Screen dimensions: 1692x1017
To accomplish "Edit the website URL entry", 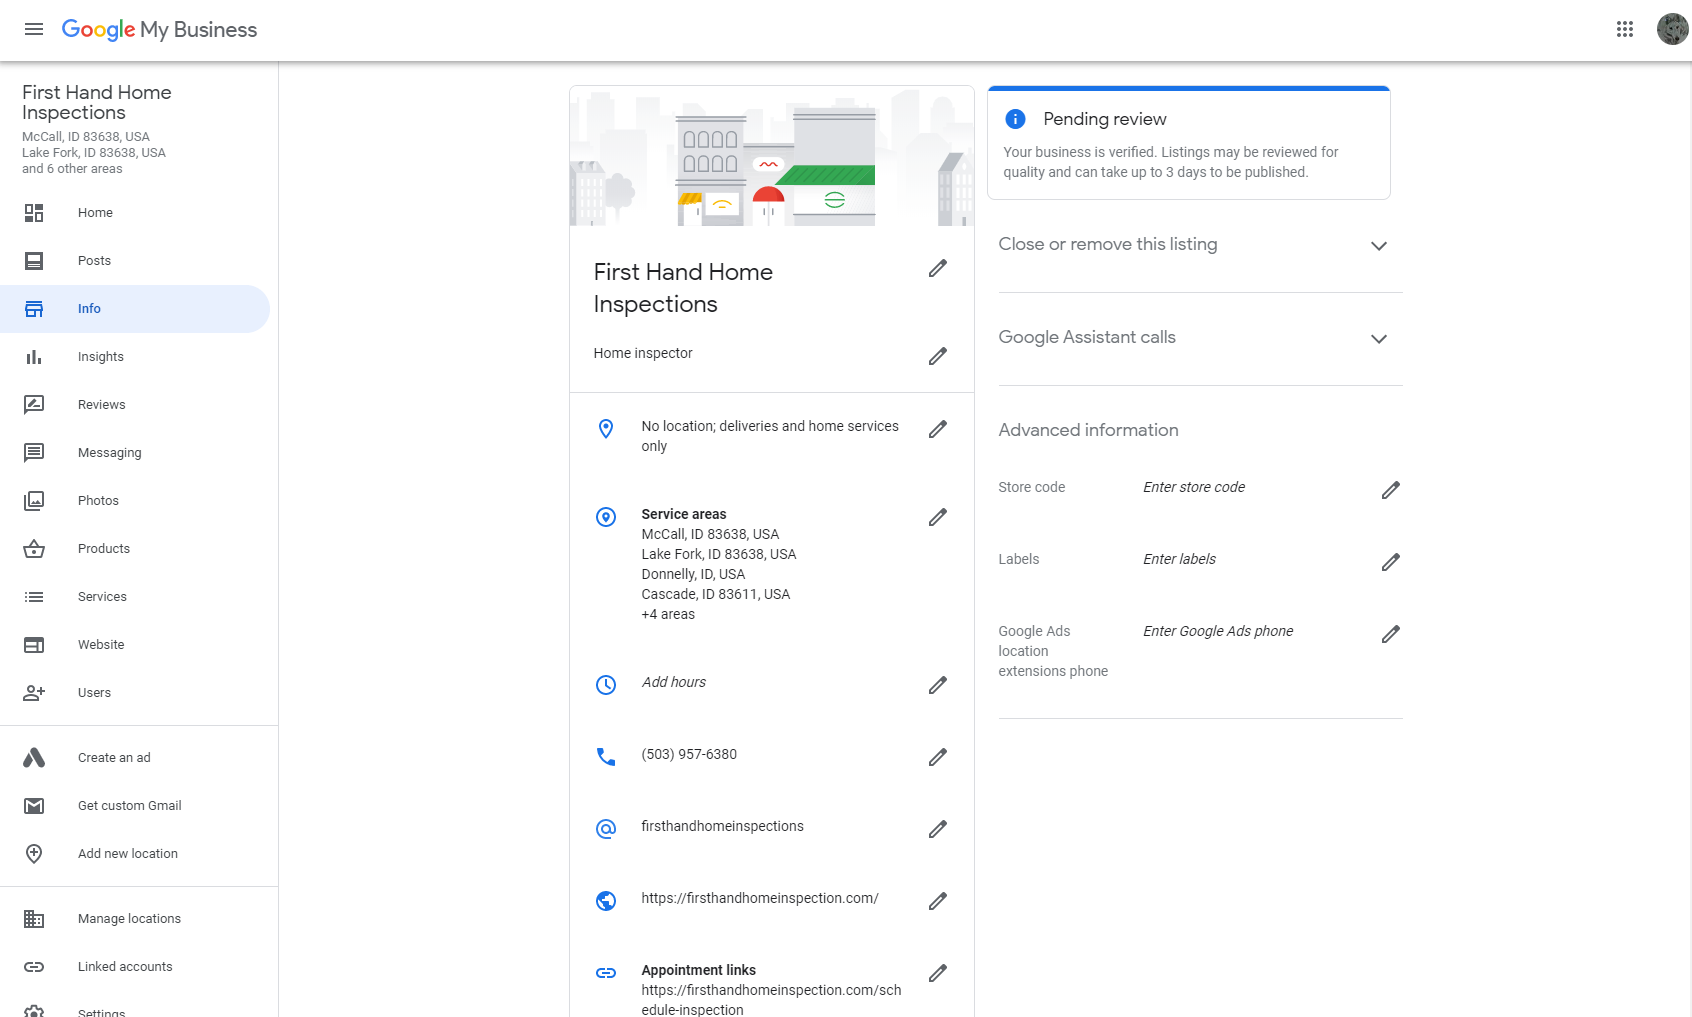I will [x=937, y=901].
